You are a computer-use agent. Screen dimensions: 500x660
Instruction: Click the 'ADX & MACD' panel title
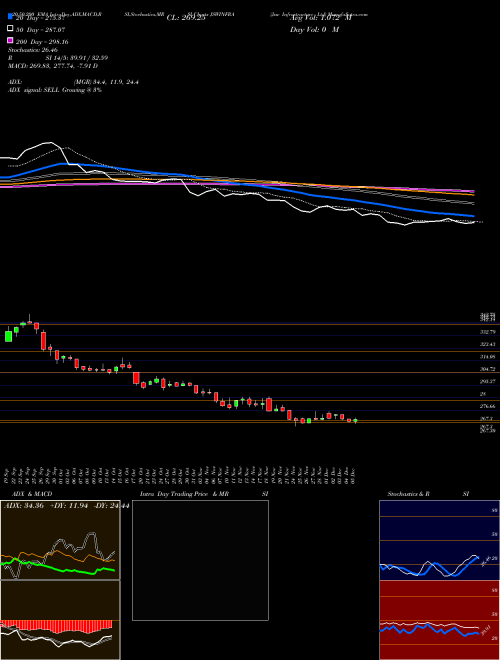pyautogui.click(x=32, y=494)
